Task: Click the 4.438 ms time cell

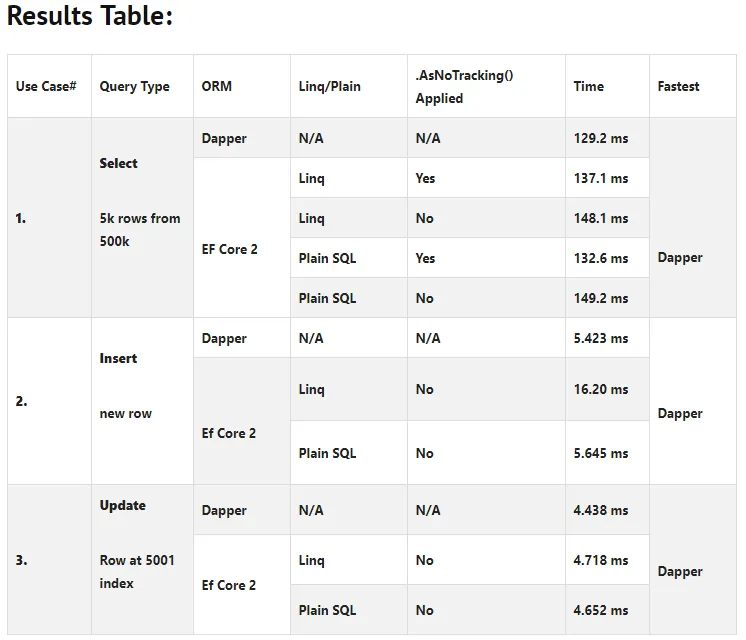Action: [x=601, y=511]
